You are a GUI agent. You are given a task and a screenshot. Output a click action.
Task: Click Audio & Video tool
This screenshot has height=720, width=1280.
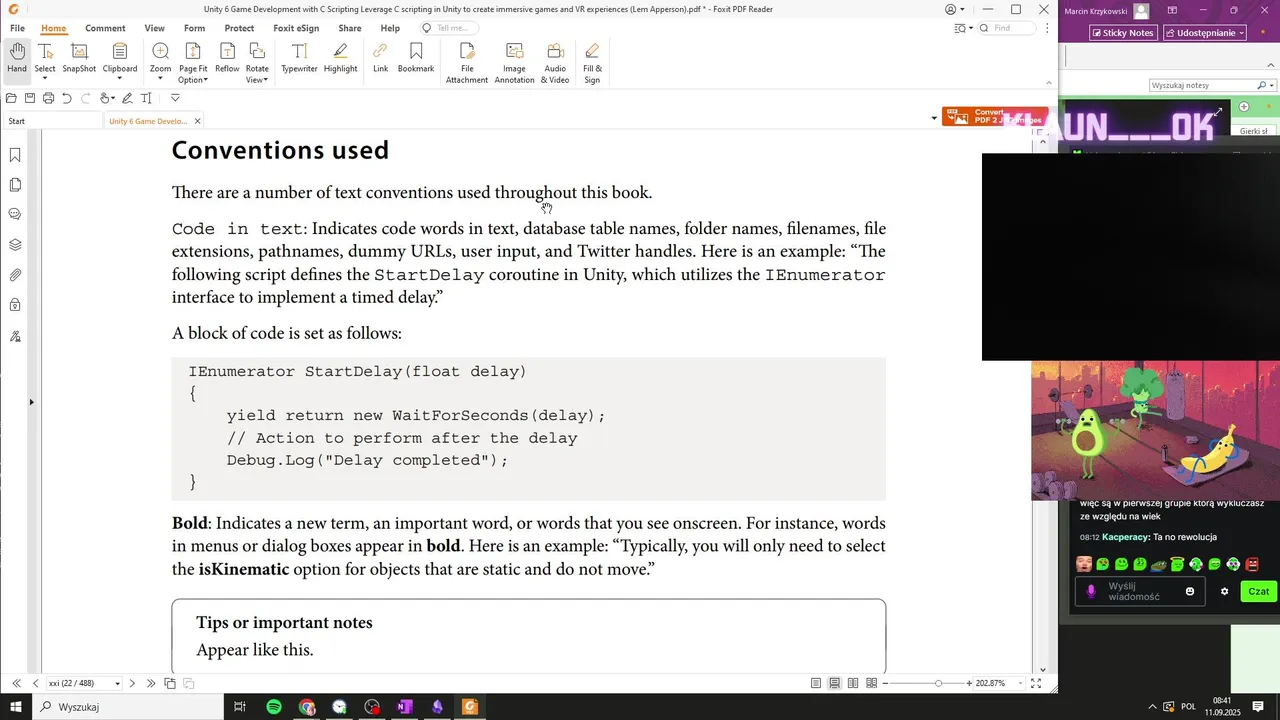555,63
